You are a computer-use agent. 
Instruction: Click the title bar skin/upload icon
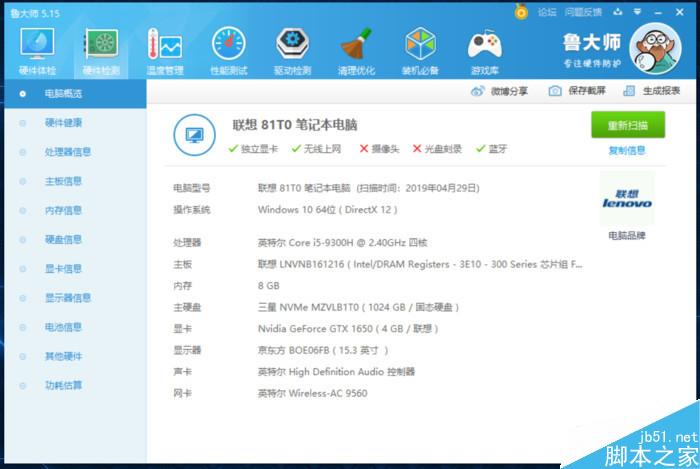click(618, 12)
